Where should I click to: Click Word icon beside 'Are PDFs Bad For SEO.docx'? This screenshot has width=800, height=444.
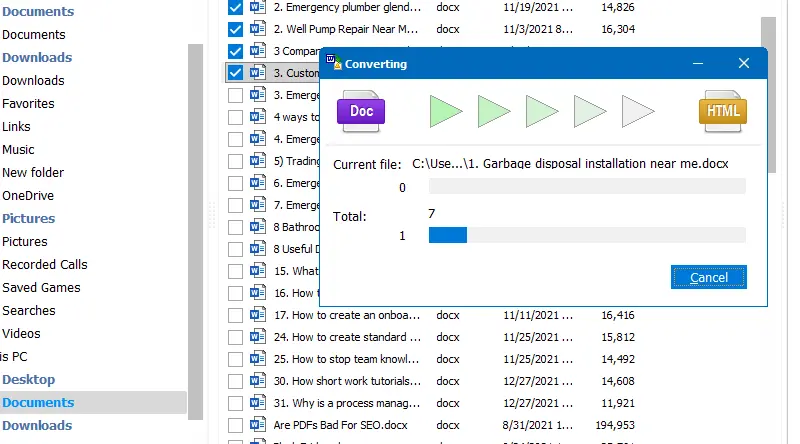tap(257, 425)
